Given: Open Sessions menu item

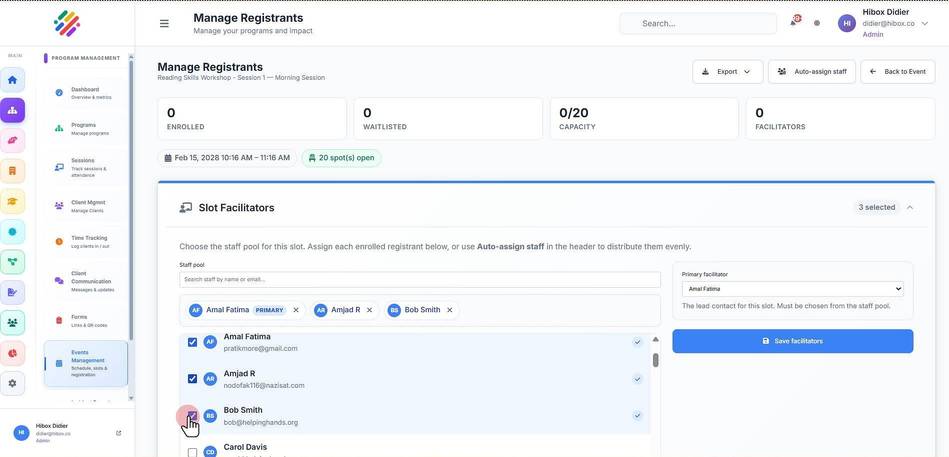Looking at the screenshot, I should click(86, 168).
